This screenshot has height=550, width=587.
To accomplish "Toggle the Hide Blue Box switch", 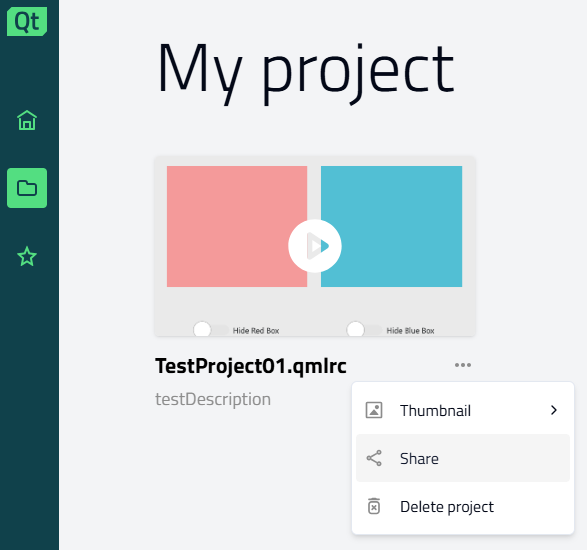I will [364, 330].
